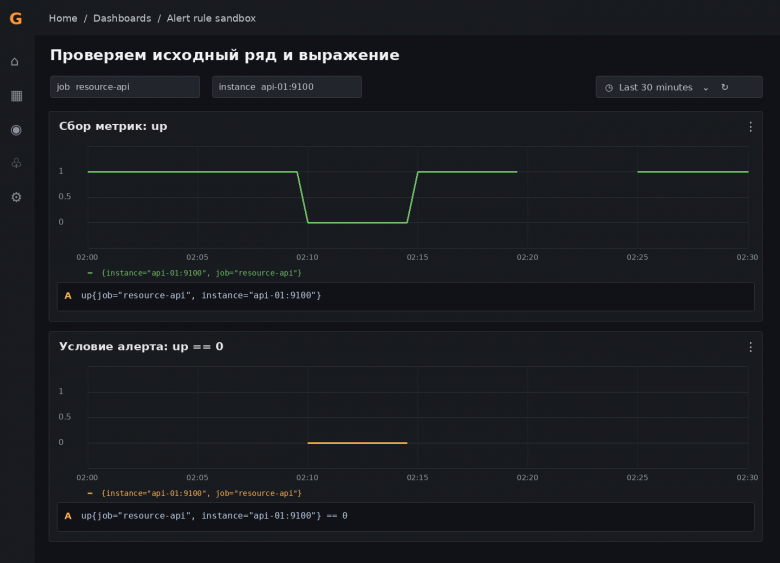Click the 0.5 y-axis label in up panel

coord(65,196)
